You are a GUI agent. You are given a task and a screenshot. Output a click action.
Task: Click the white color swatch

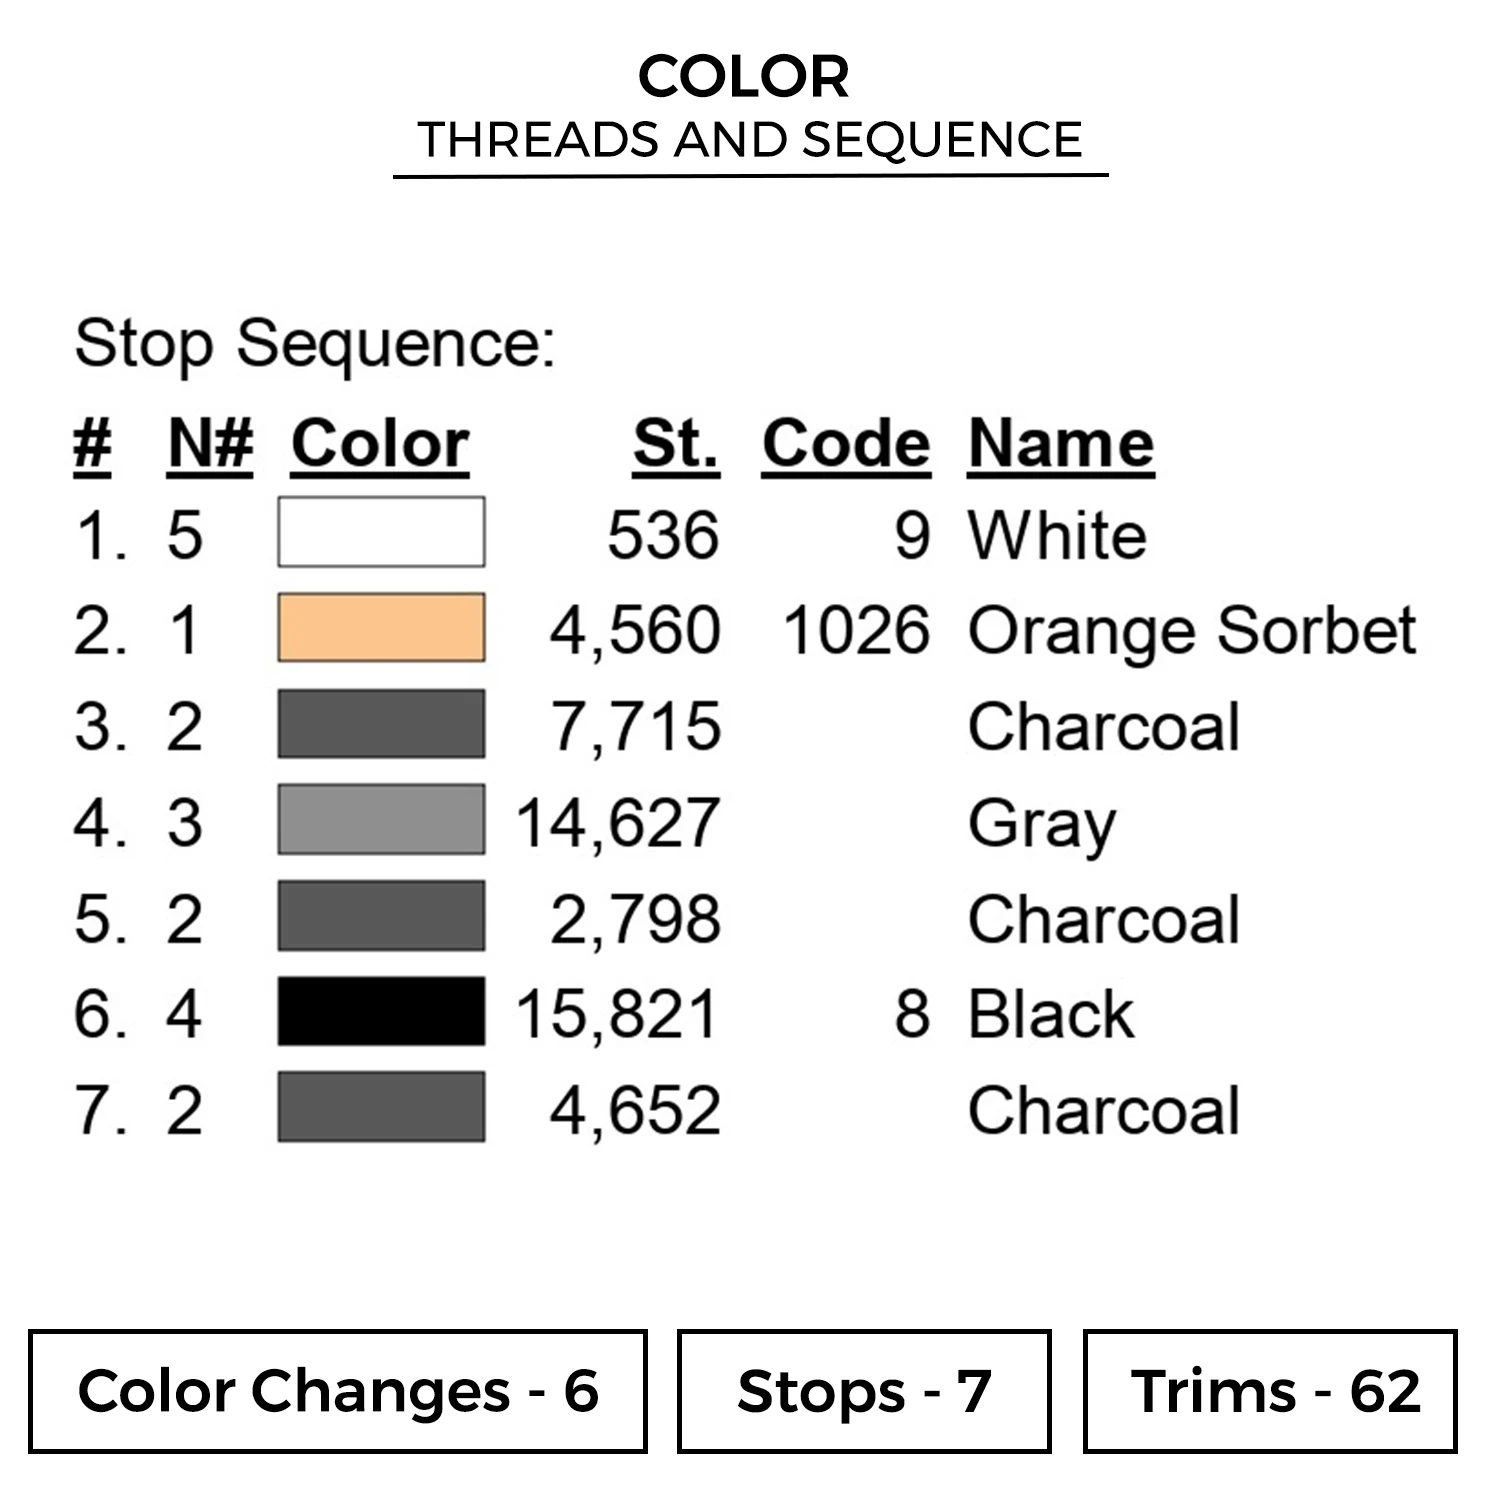(381, 532)
